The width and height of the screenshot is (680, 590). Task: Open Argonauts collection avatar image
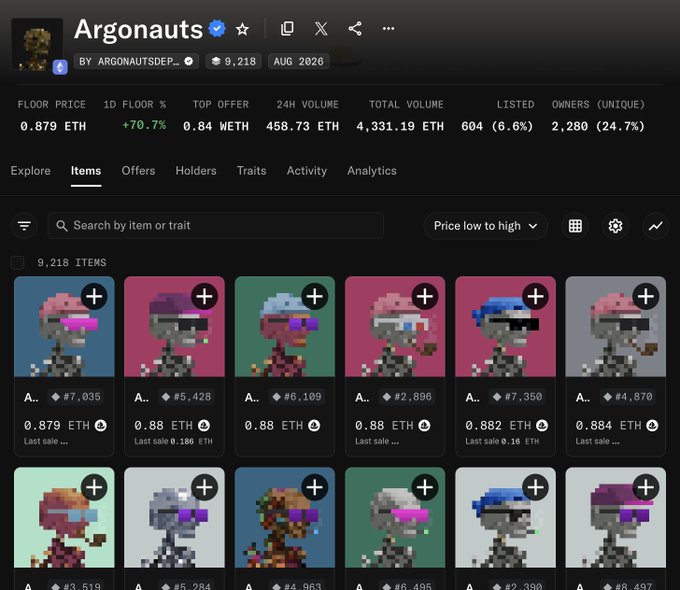point(37,44)
